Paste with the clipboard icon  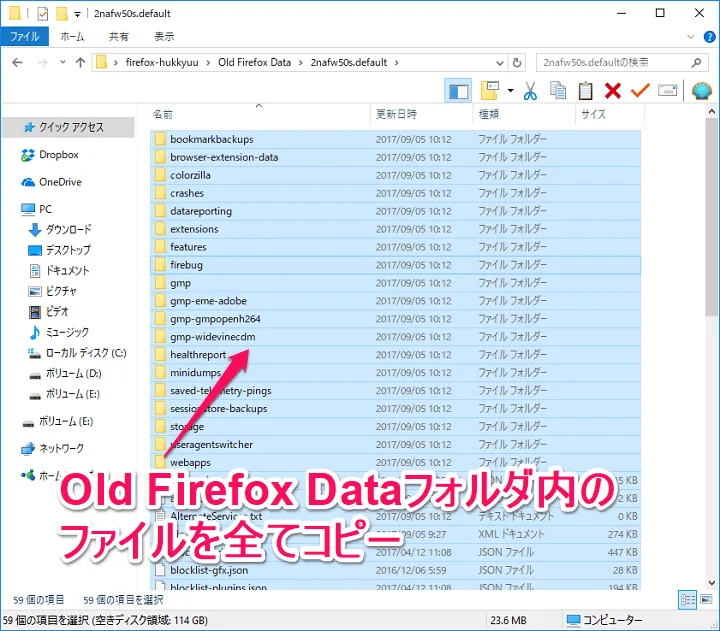coord(585,90)
